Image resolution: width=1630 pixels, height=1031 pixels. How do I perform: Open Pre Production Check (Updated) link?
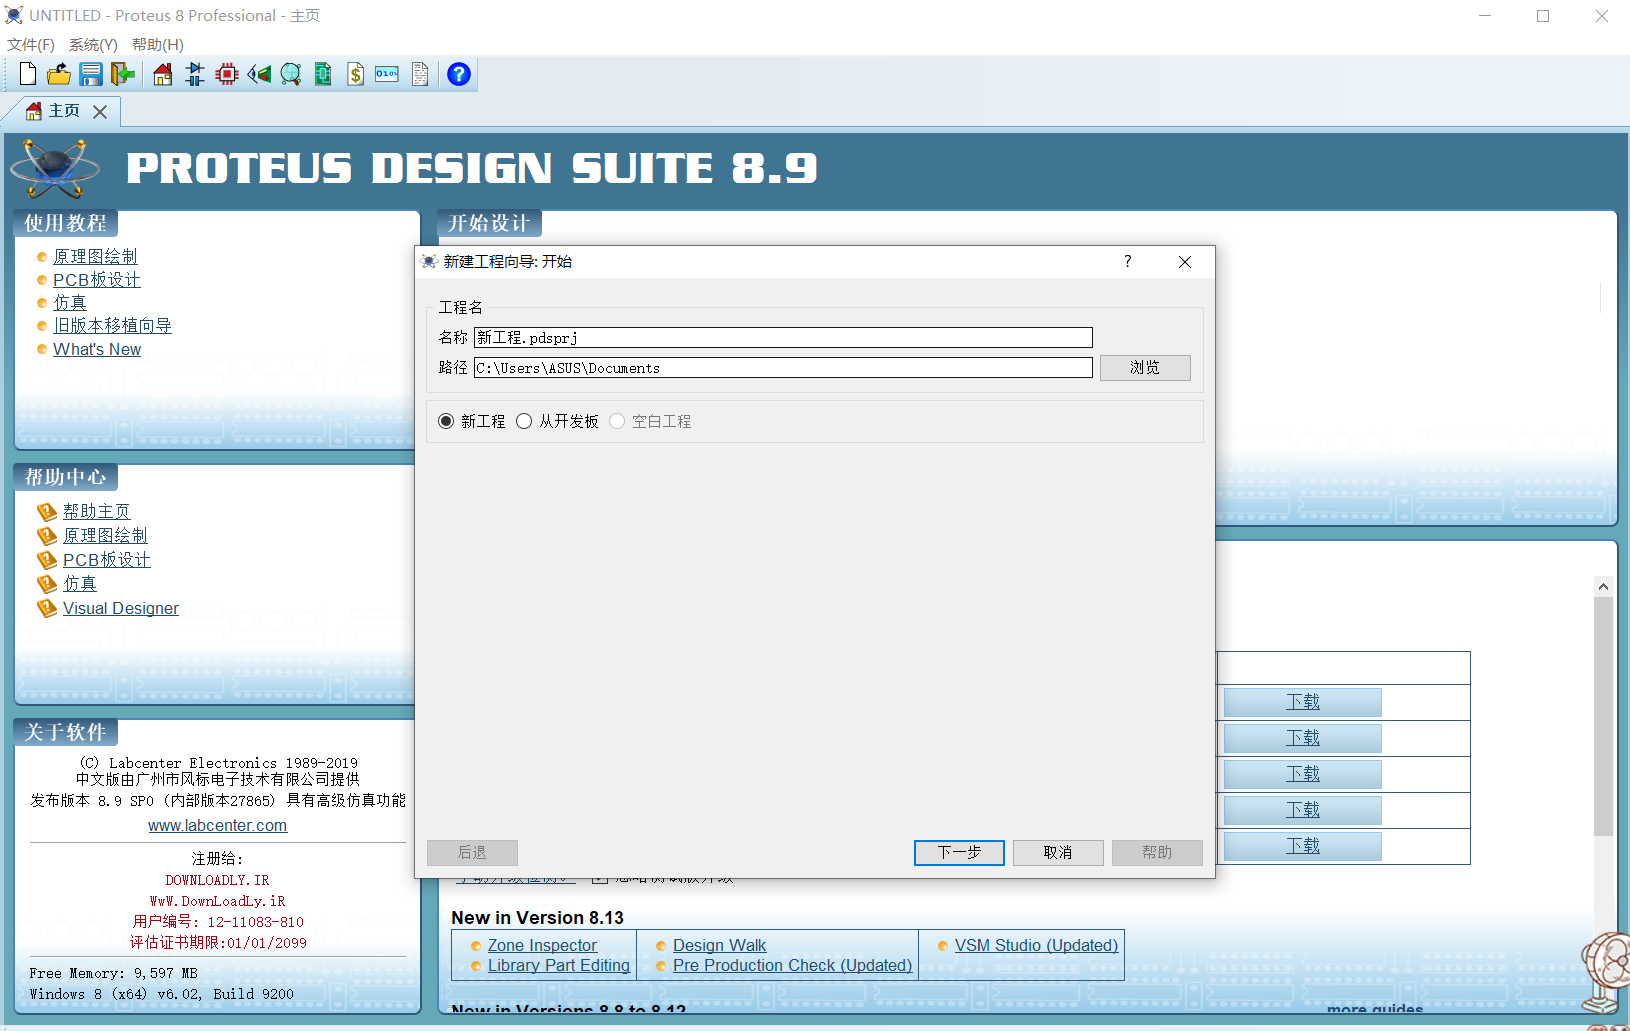(792, 965)
